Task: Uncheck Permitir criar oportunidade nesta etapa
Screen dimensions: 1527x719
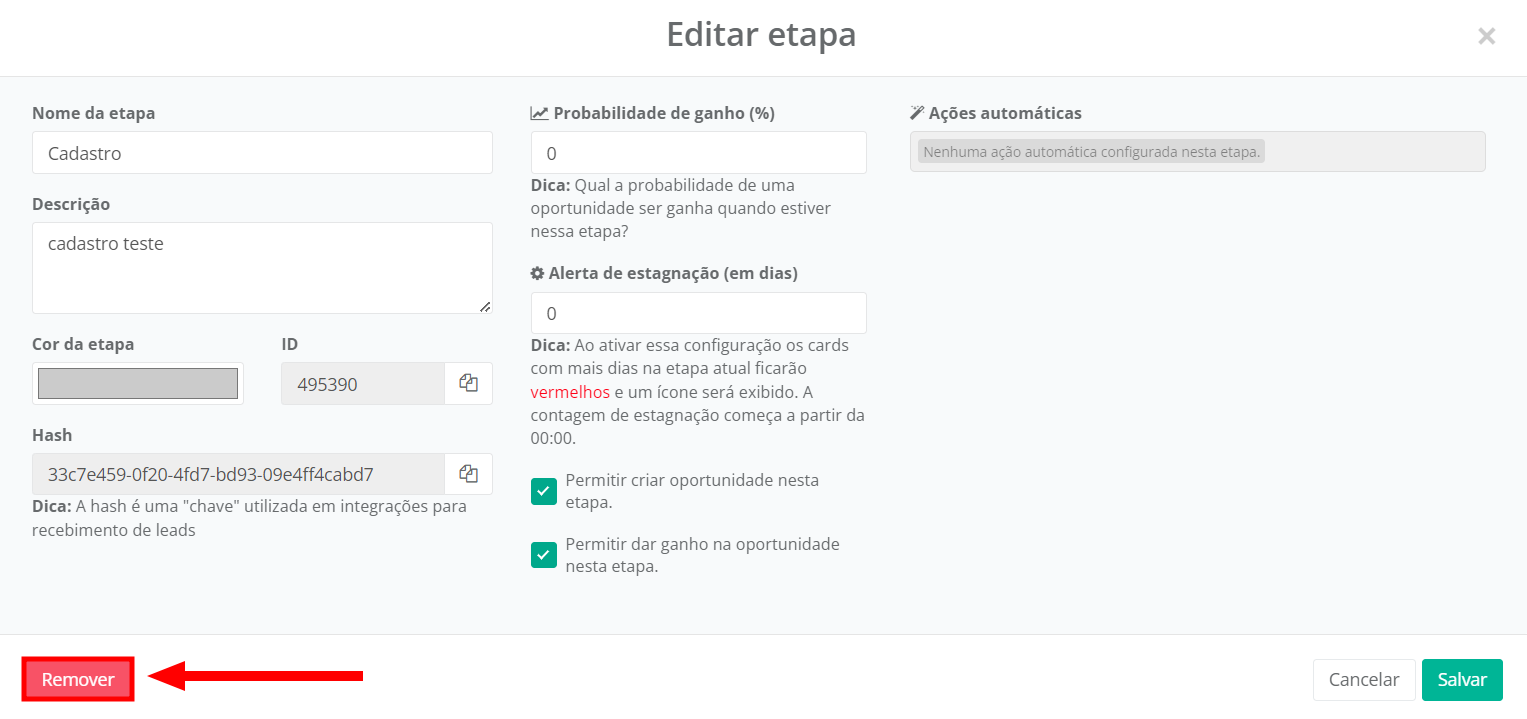Action: click(544, 491)
